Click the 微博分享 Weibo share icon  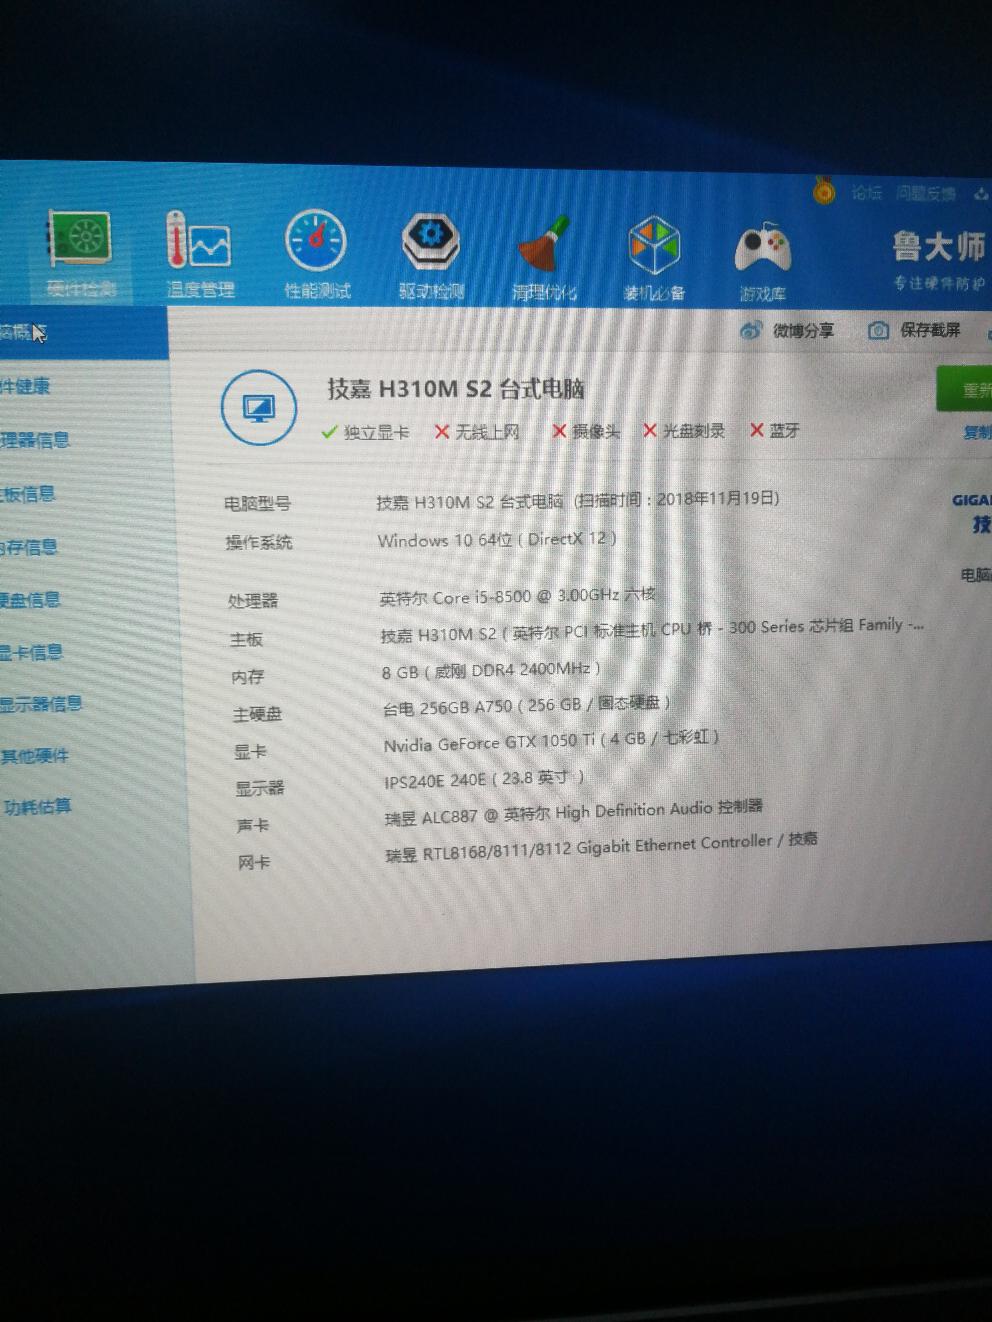pos(751,330)
